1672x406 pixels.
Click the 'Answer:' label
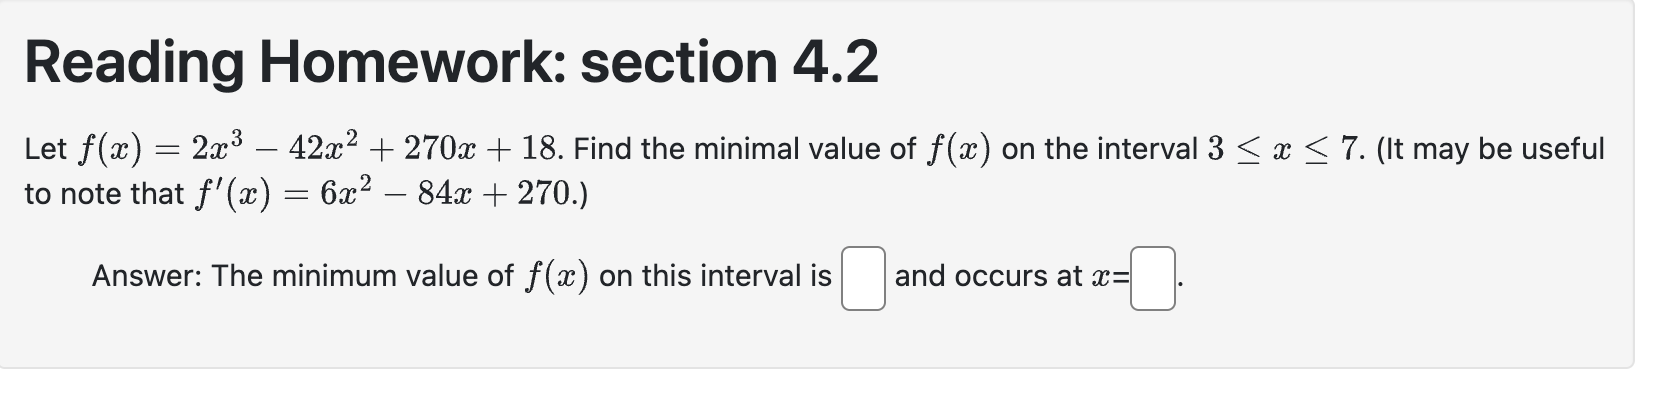147,276
